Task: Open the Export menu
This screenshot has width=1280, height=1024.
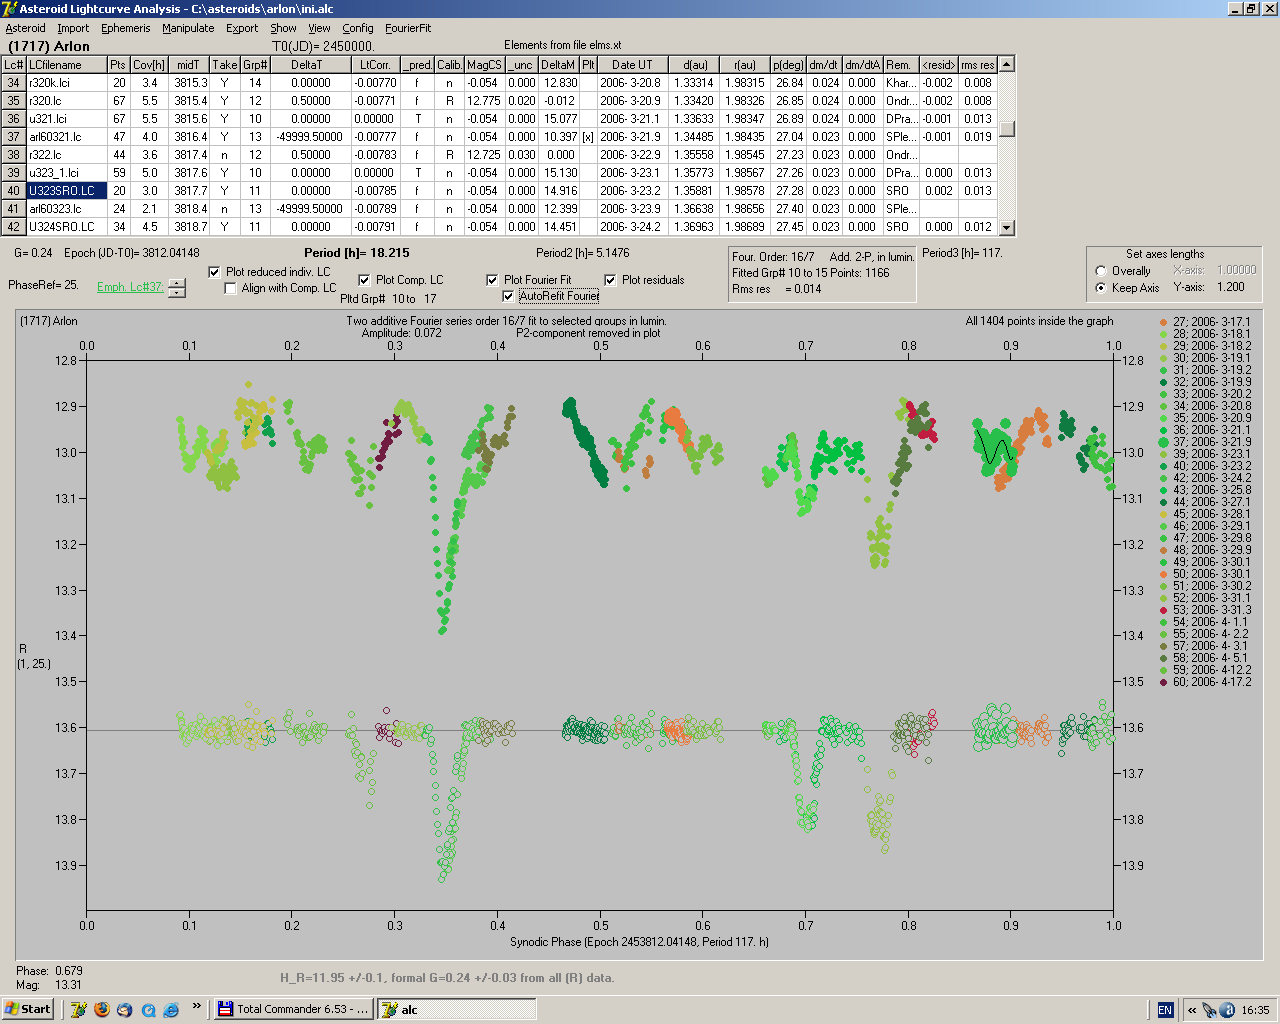Action: pyautogui.click(x=242, y=28)
